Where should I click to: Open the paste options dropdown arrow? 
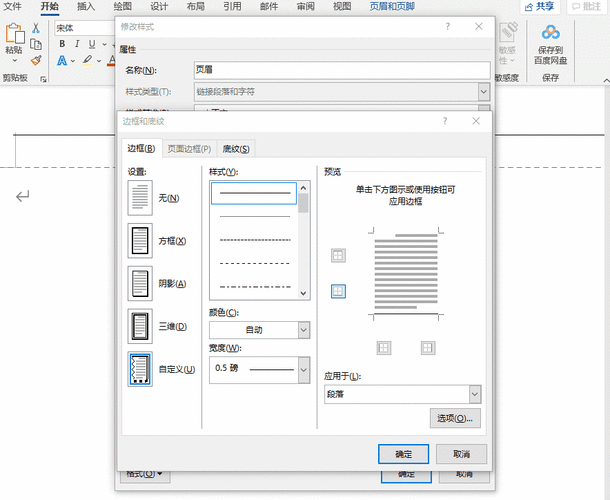coord(14,60)
